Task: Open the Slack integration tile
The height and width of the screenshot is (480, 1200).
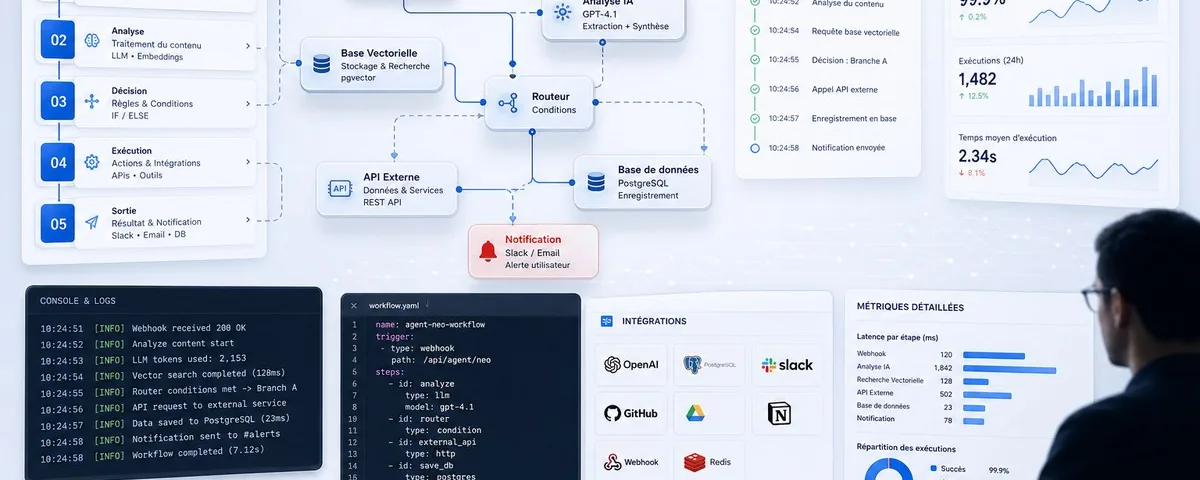Action: point(787,365)
